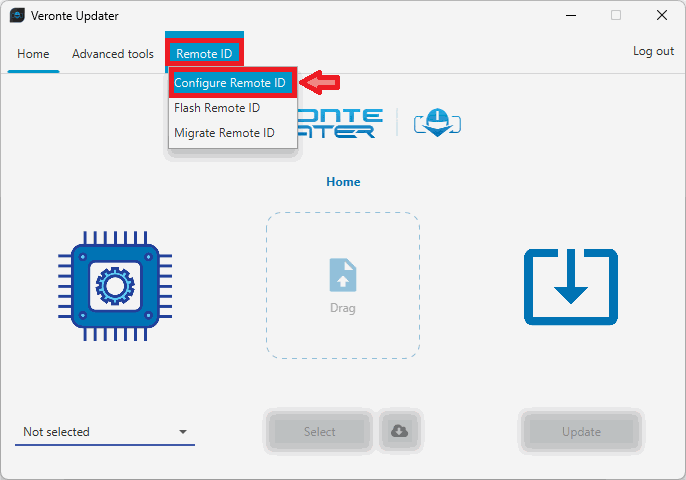Switch to the Home tab

point(33,53)
